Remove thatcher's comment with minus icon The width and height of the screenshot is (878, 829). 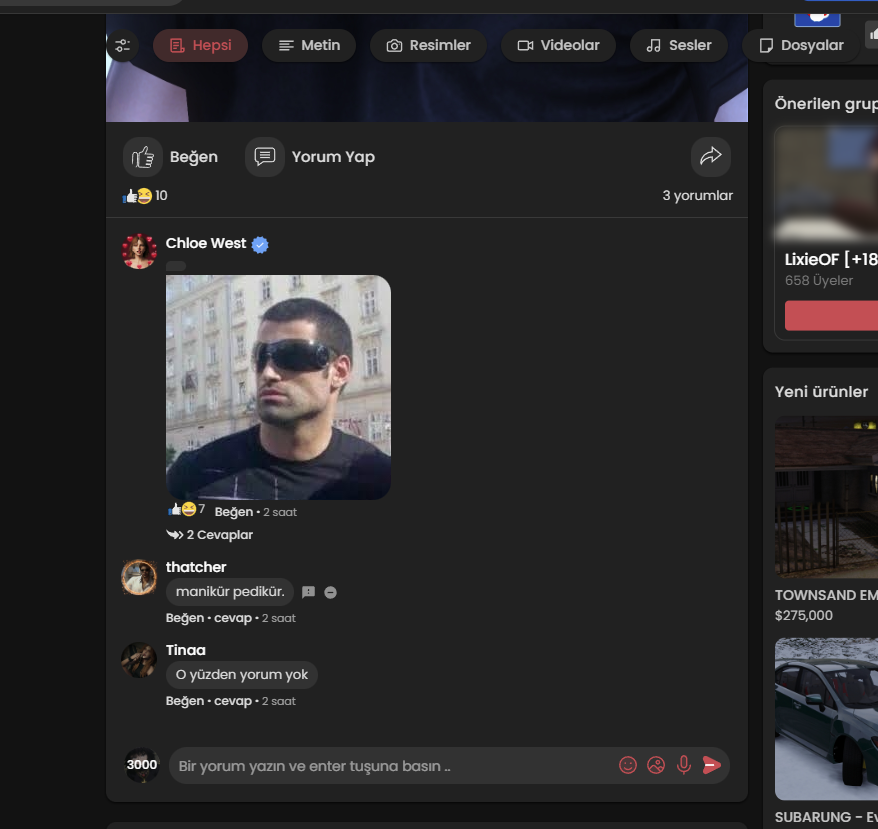330,593
